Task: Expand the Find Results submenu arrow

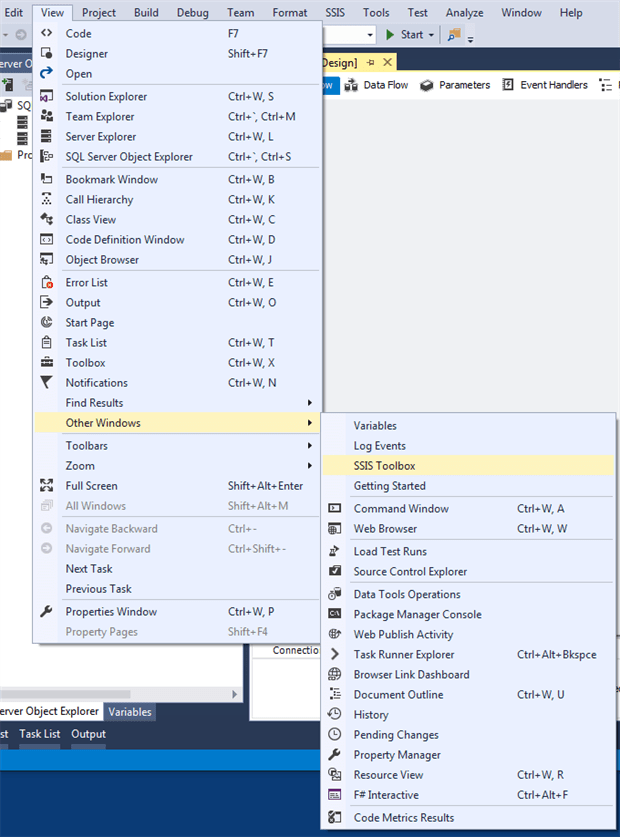Action: tap(310, 402)
